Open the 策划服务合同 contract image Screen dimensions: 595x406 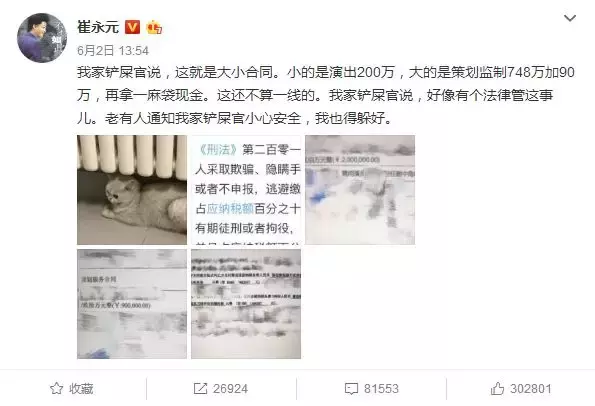(132, 304)
